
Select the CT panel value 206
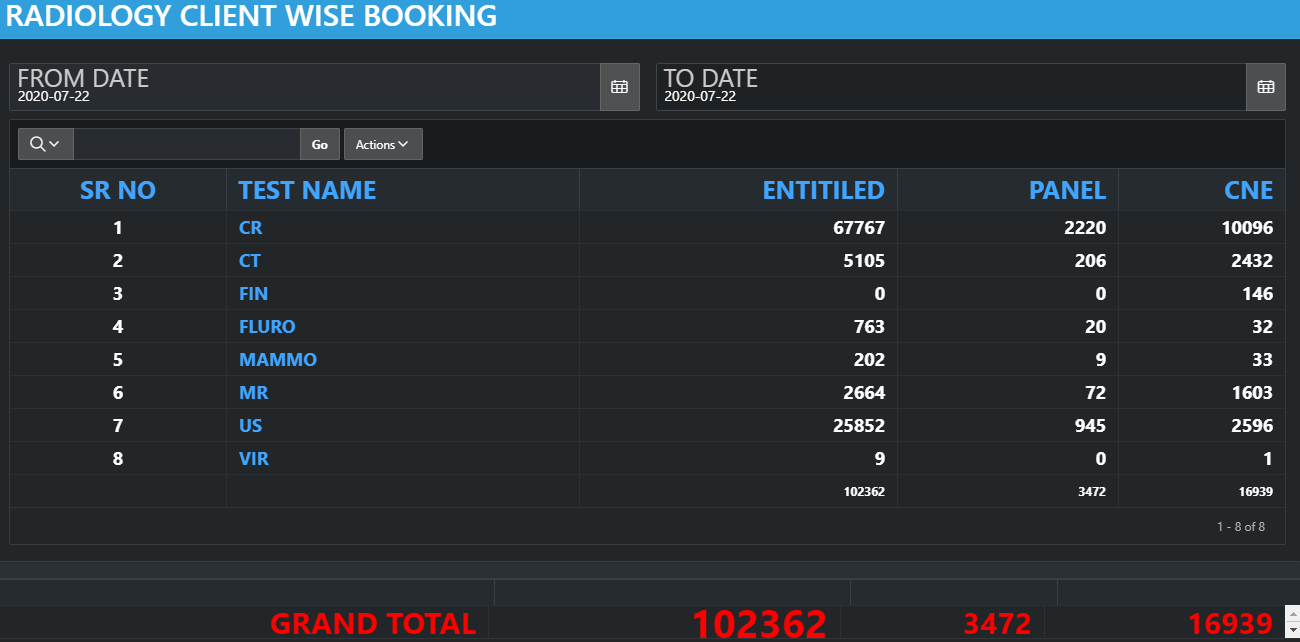[1090, 261]
